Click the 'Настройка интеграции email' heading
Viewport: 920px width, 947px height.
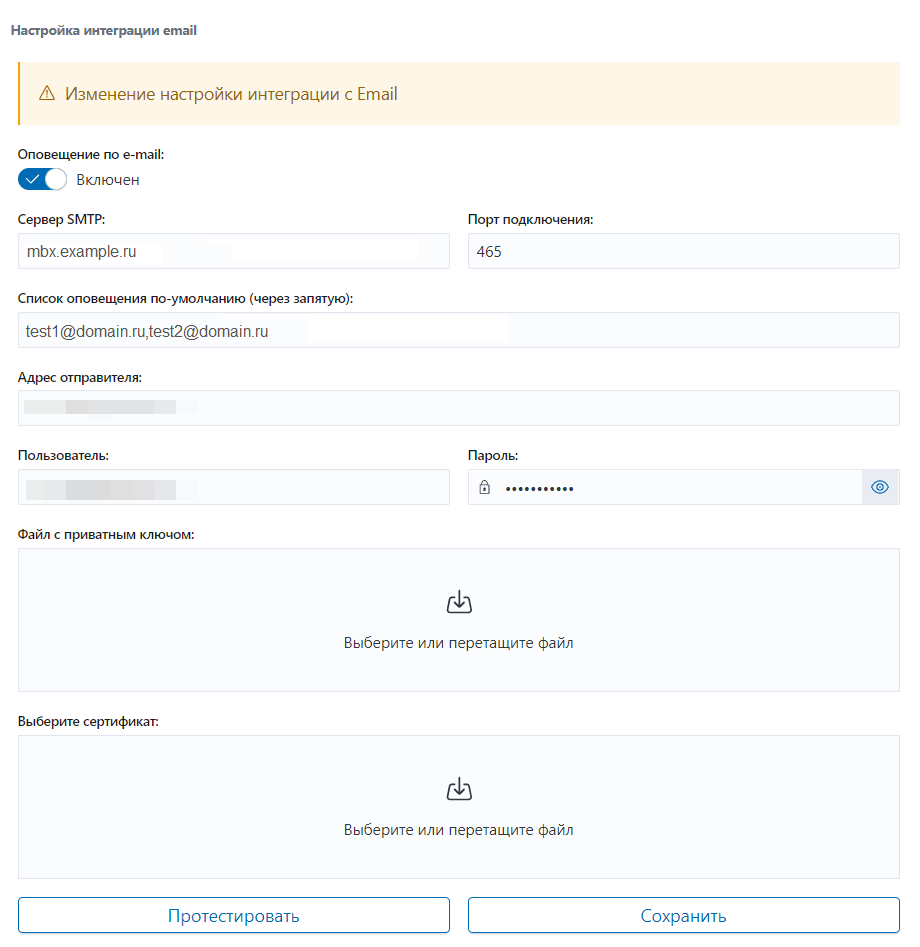(104, 30)
